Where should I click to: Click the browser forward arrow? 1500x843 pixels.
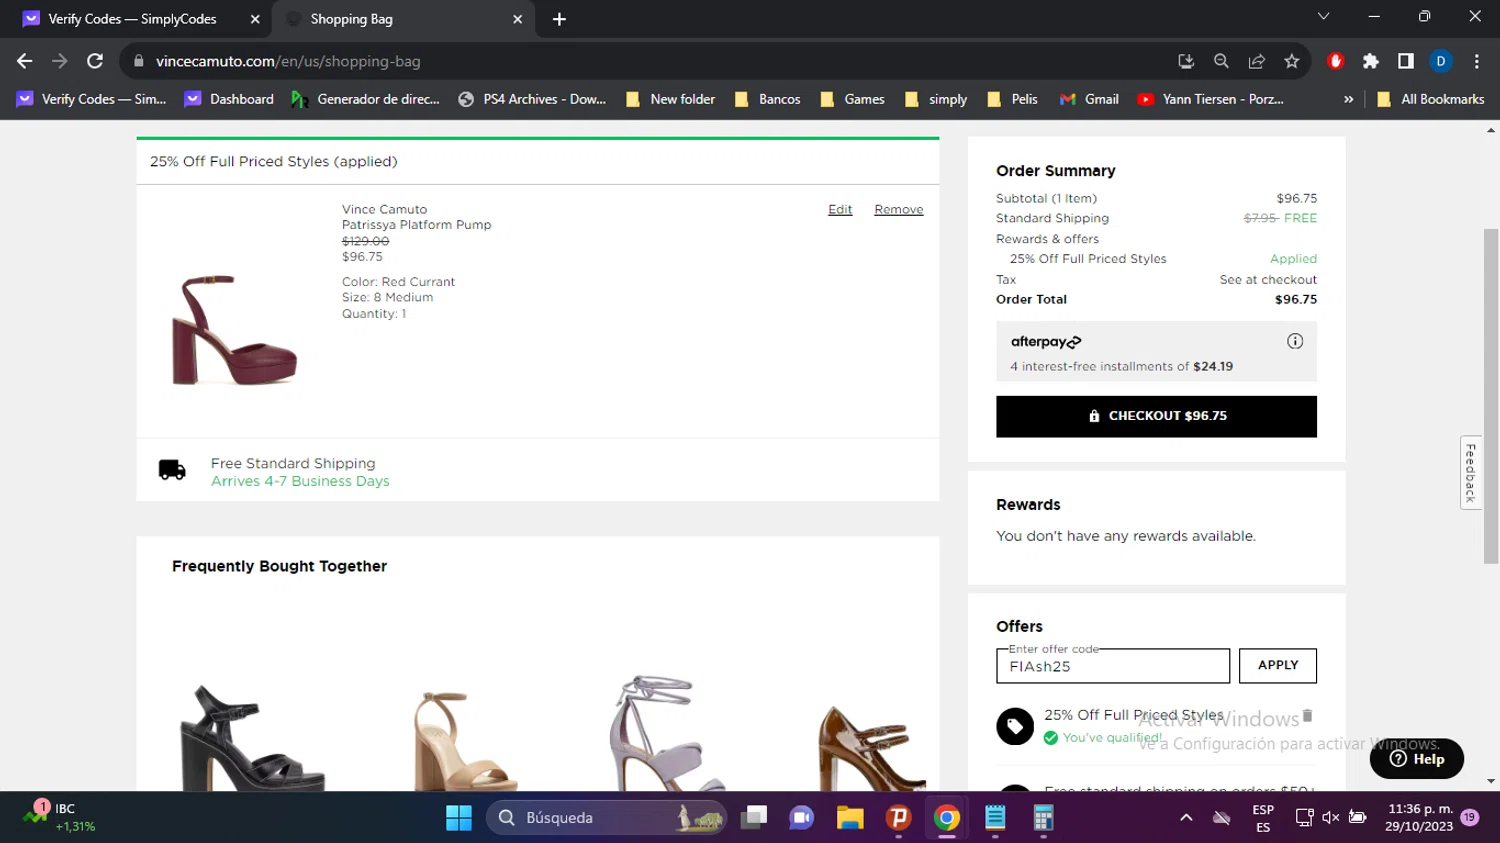point(60,61)
